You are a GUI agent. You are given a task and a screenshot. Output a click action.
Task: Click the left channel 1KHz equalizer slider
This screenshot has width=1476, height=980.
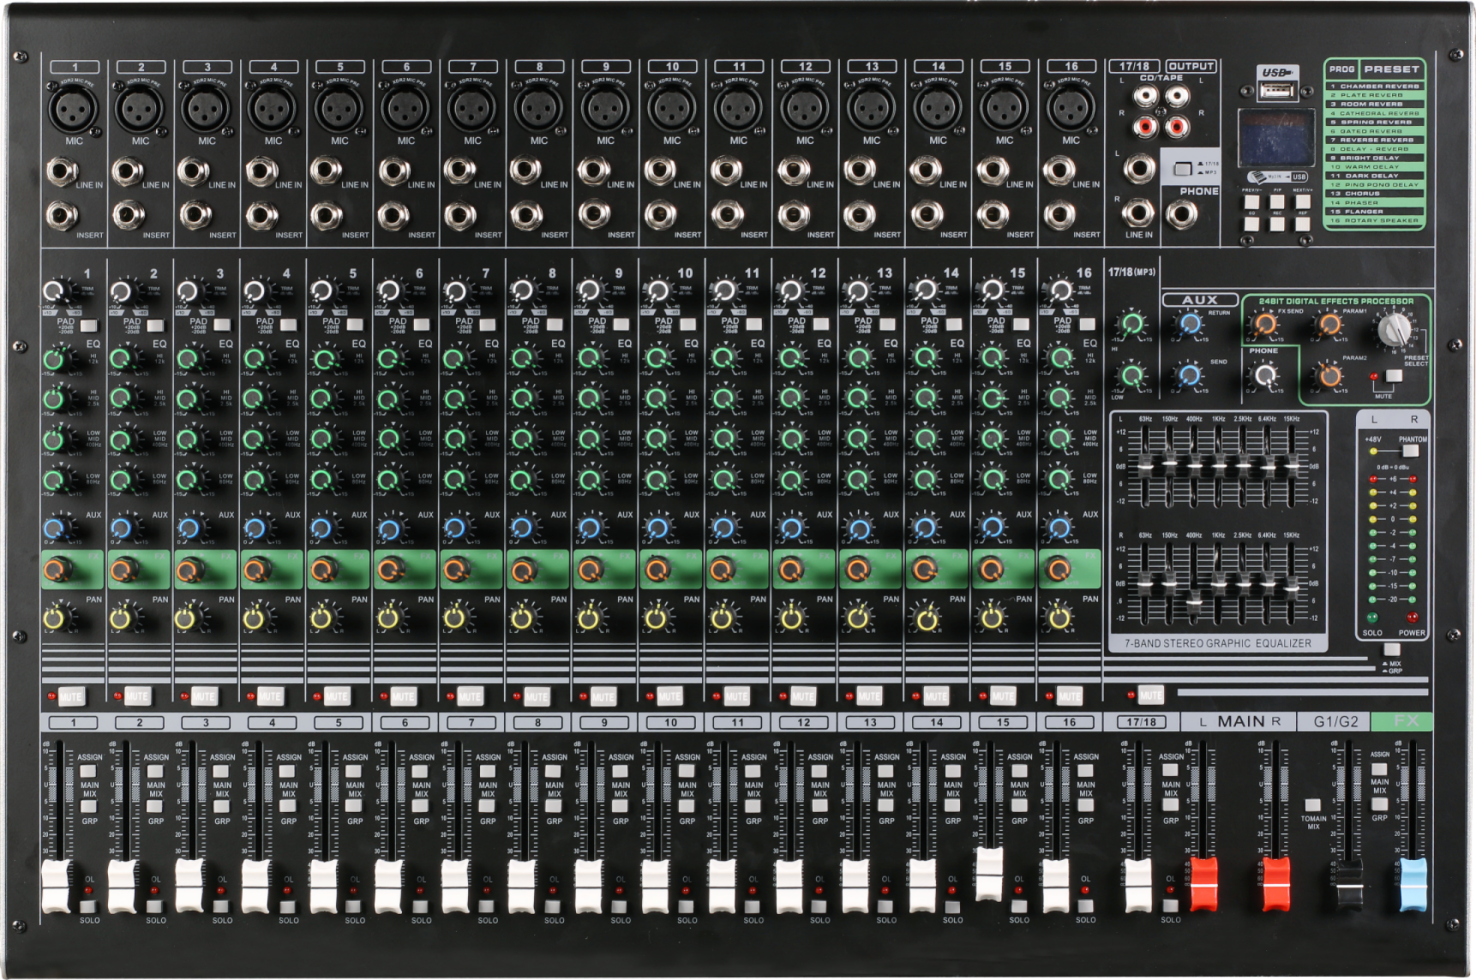(x=1218, y=464)
